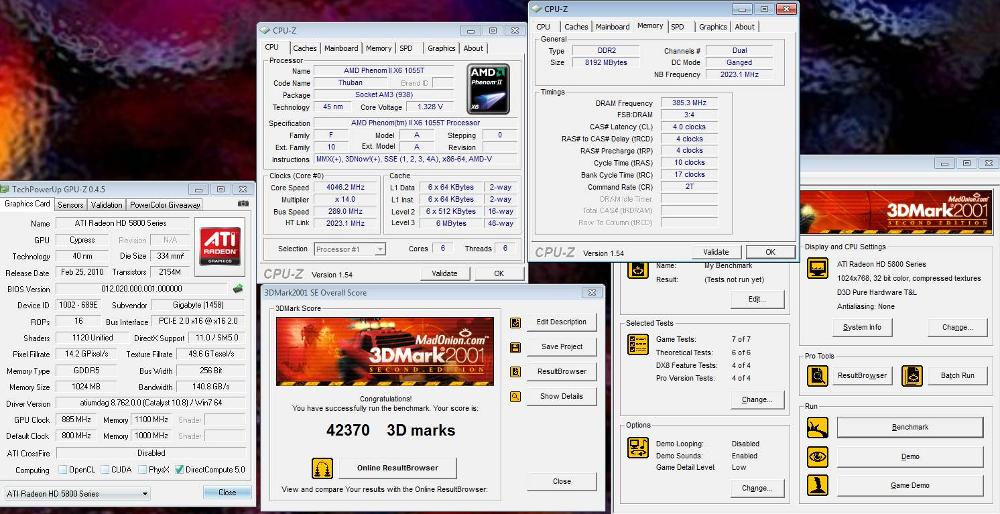This screenshot has height=514, width=1000.
Task: Click the Options settings icon in 3DMark2001
Action: click(x=638, y=447)
